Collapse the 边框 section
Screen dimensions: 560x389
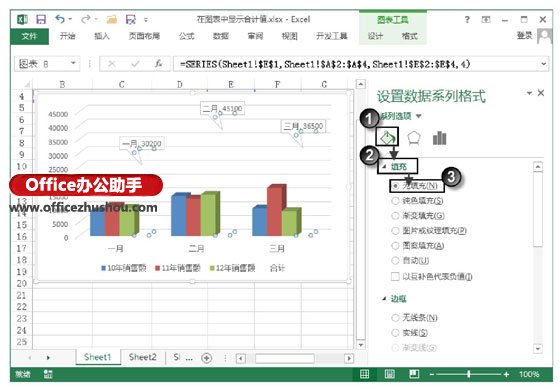[385, 299]
